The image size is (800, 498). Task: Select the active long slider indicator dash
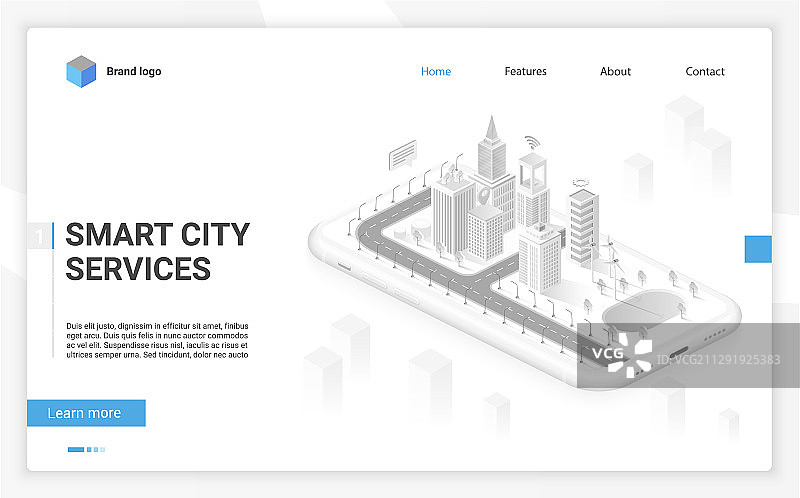click(x=75, y=449)
